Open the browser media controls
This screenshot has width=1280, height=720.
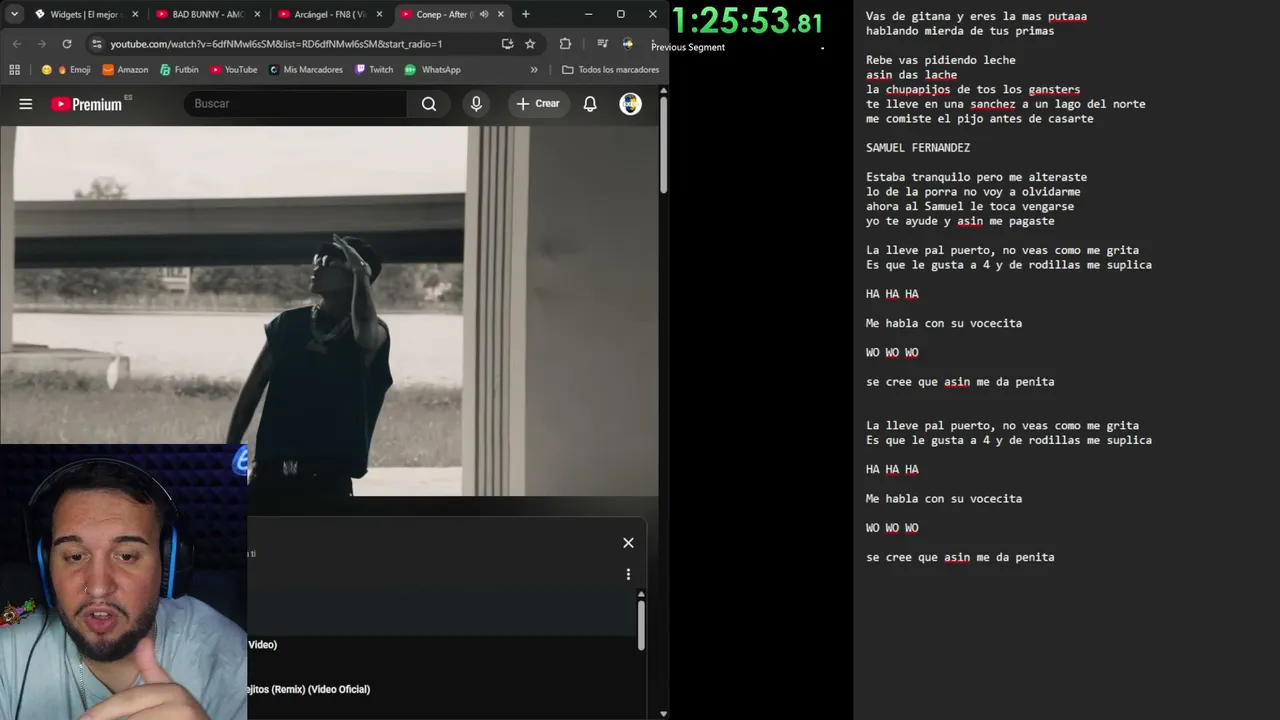tap(602, 44)
